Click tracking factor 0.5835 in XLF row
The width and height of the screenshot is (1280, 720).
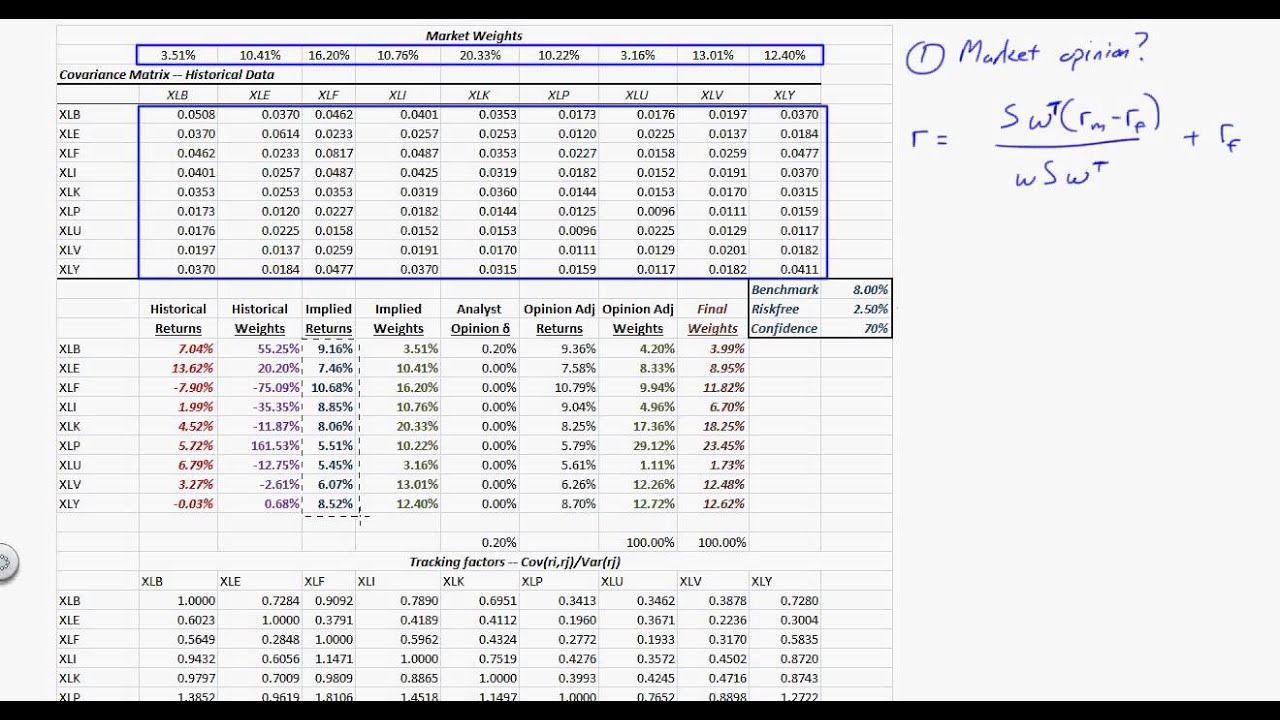[x=798, y=640]
